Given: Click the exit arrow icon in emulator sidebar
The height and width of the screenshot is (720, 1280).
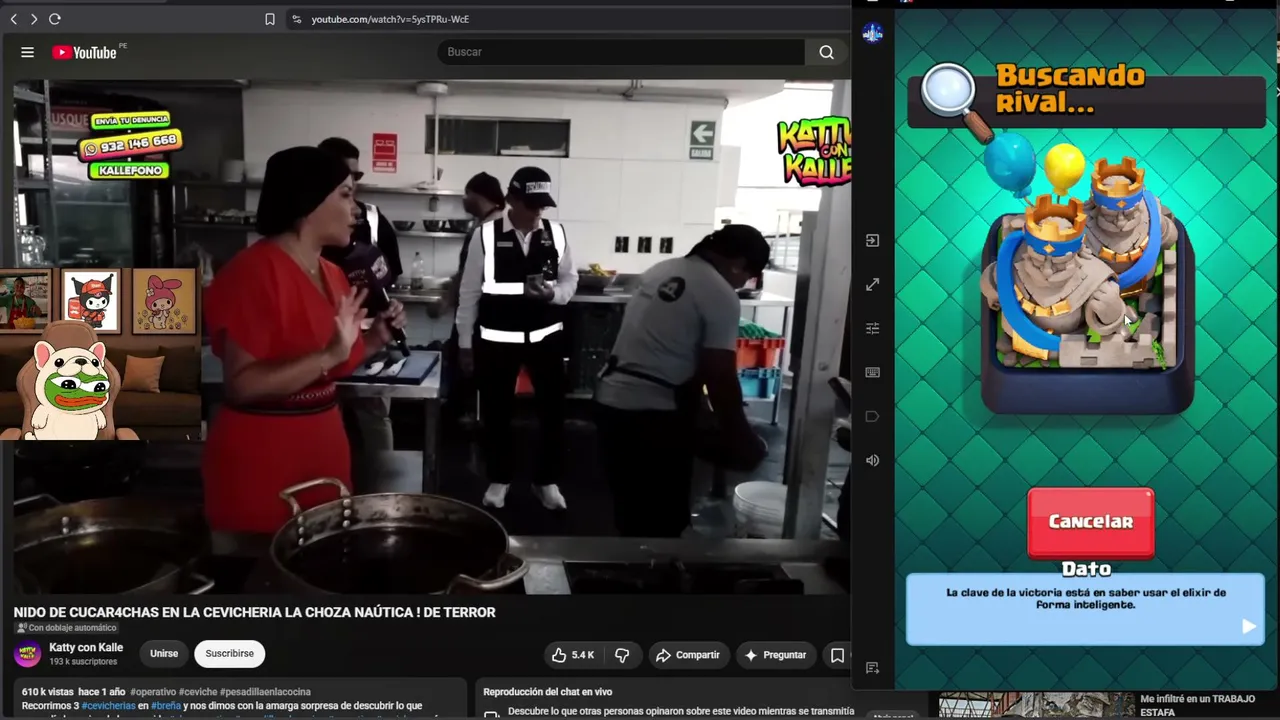Looking at the screenshot, I should [x=872, y=241].
